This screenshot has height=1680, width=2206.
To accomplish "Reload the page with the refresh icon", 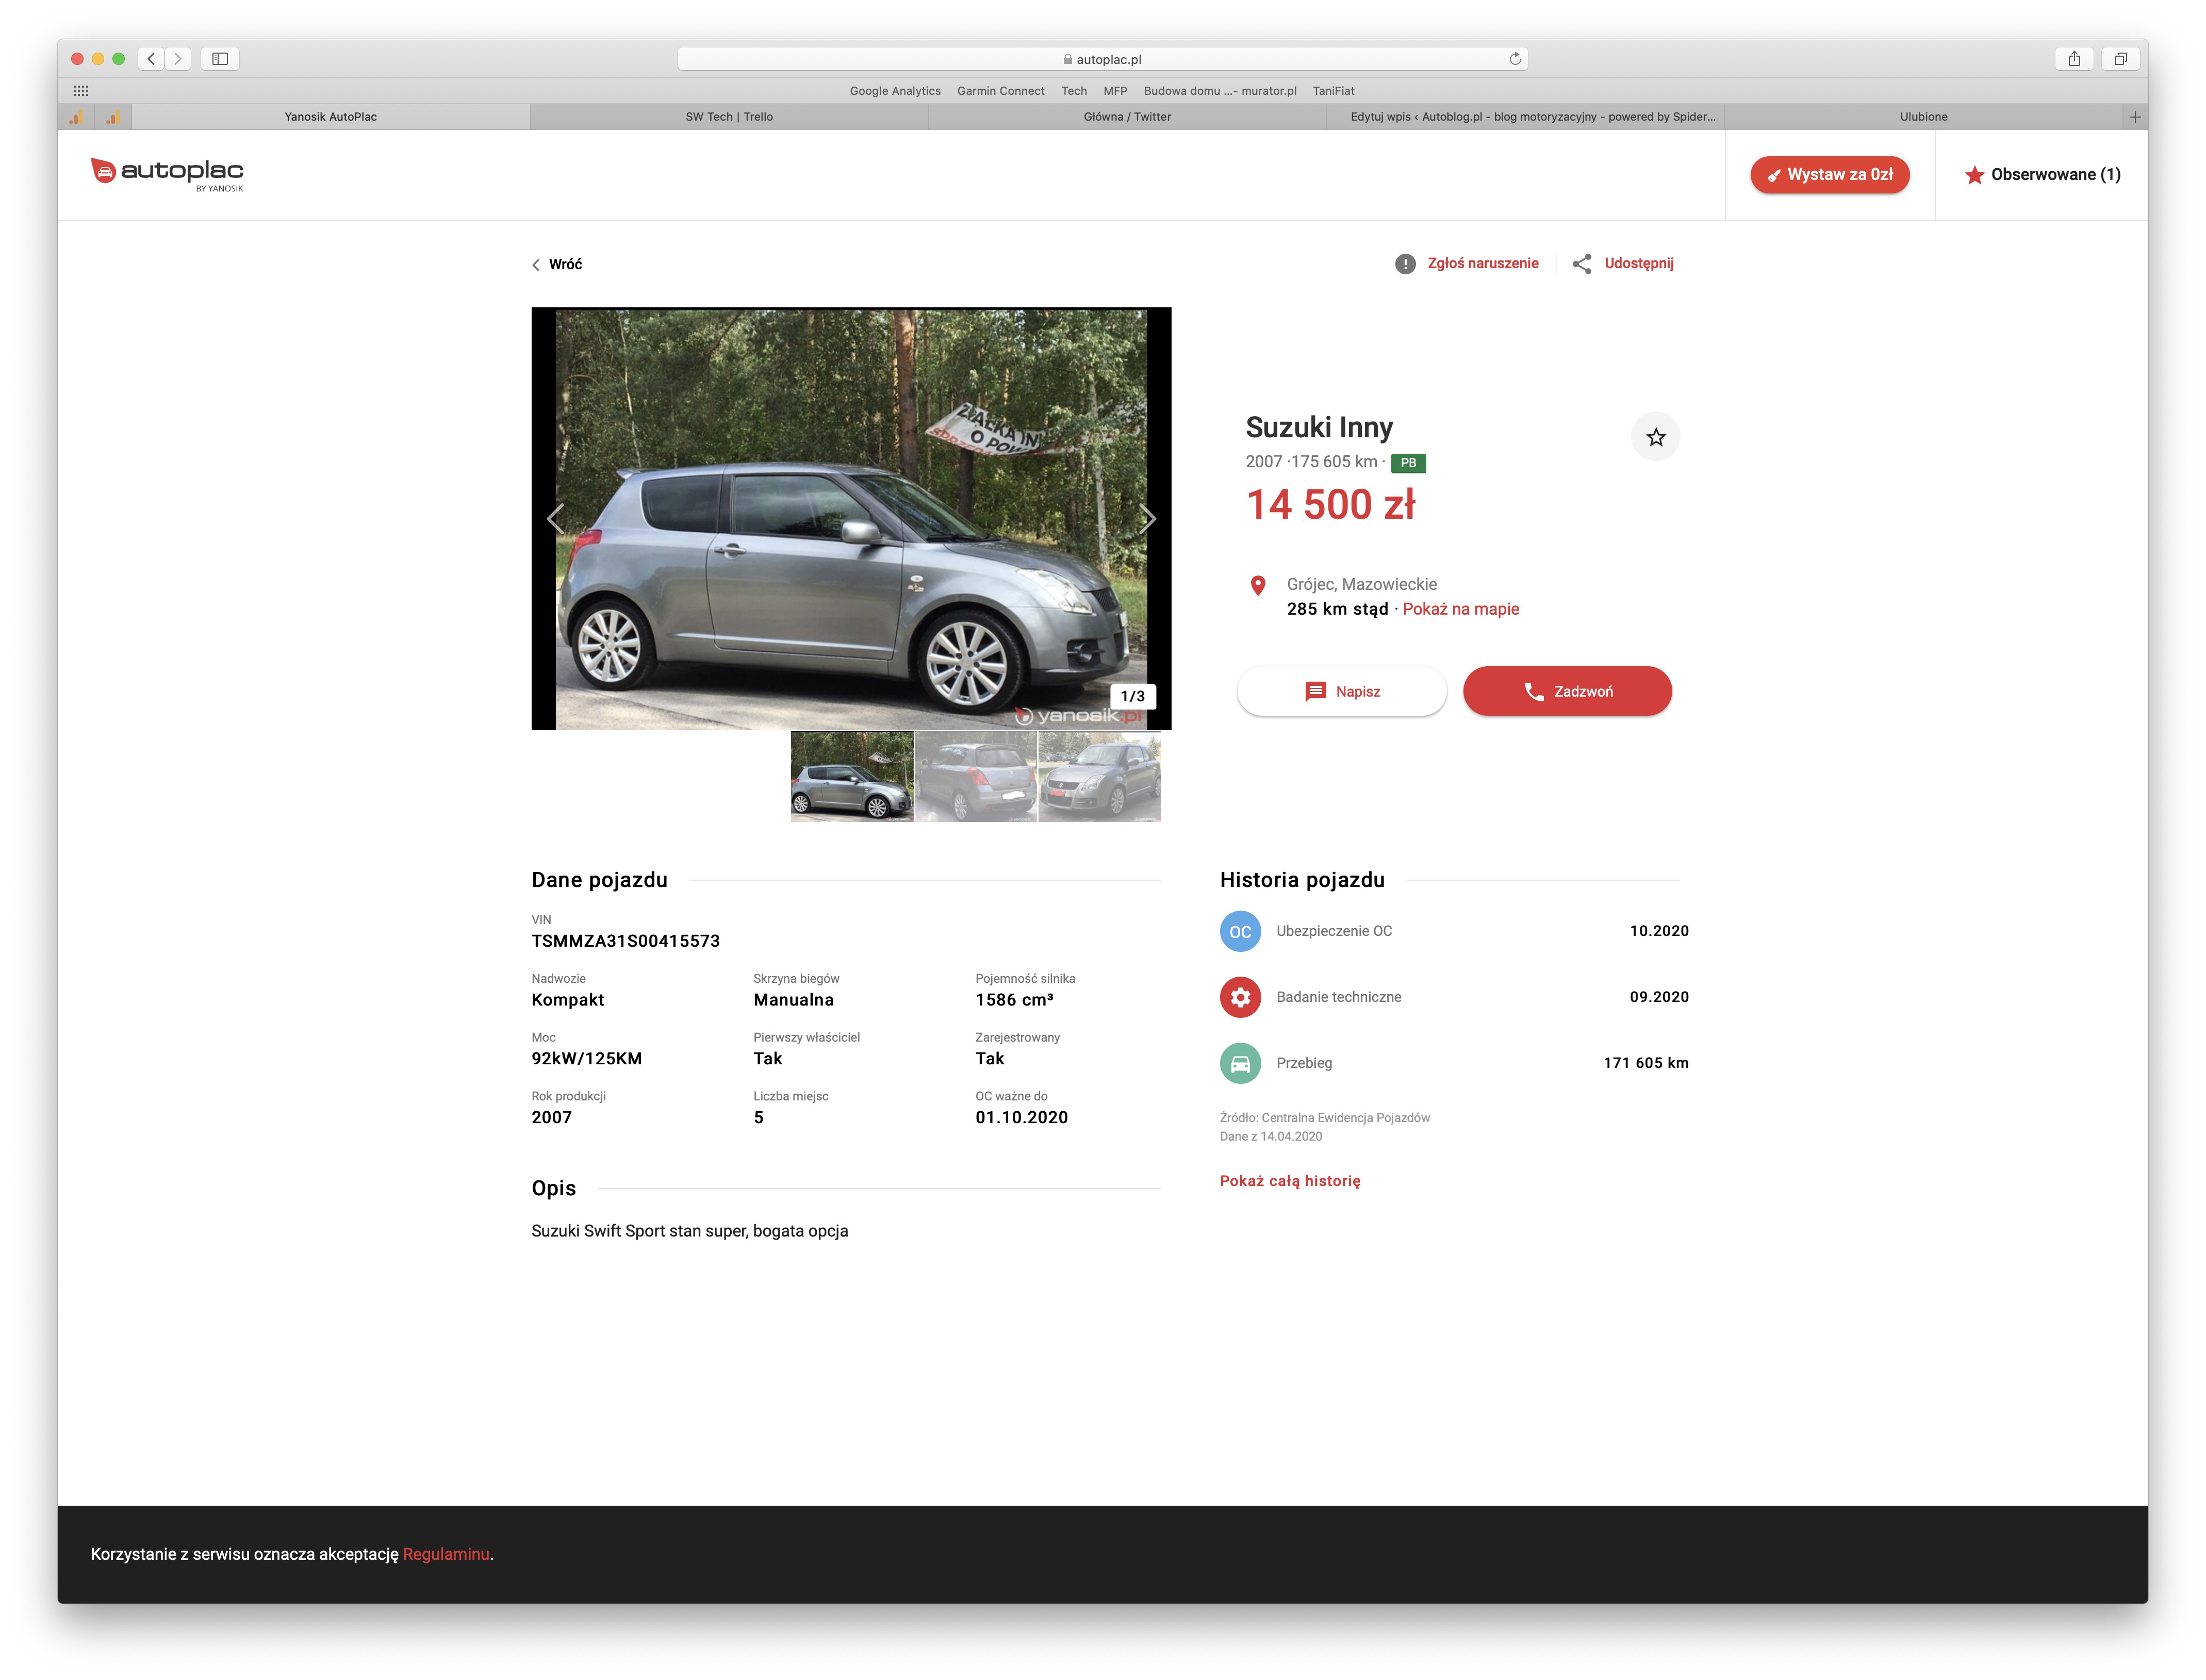I will pyautogui.click(x=1514, y=59).
